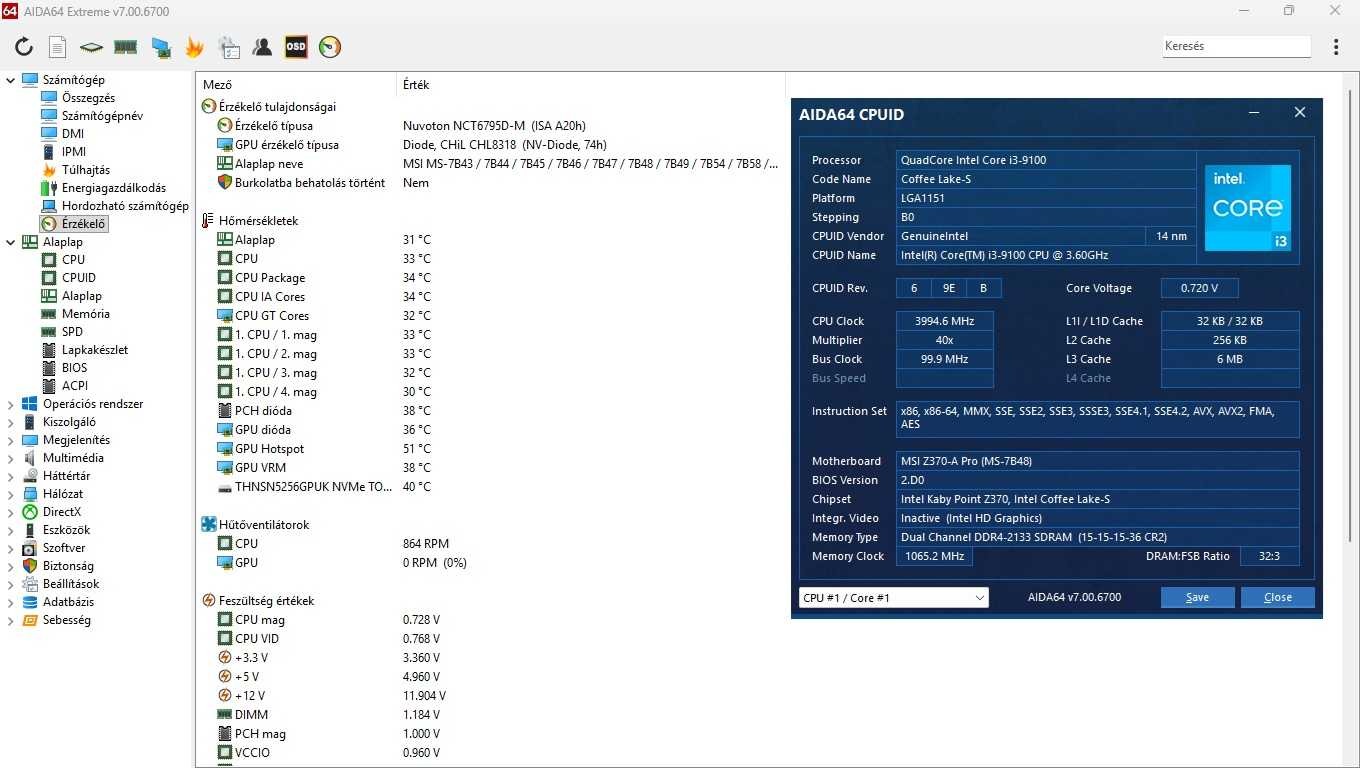Open CPUID under Alaplap
The width and height of the screenshot is (1360, 768).
79,278
